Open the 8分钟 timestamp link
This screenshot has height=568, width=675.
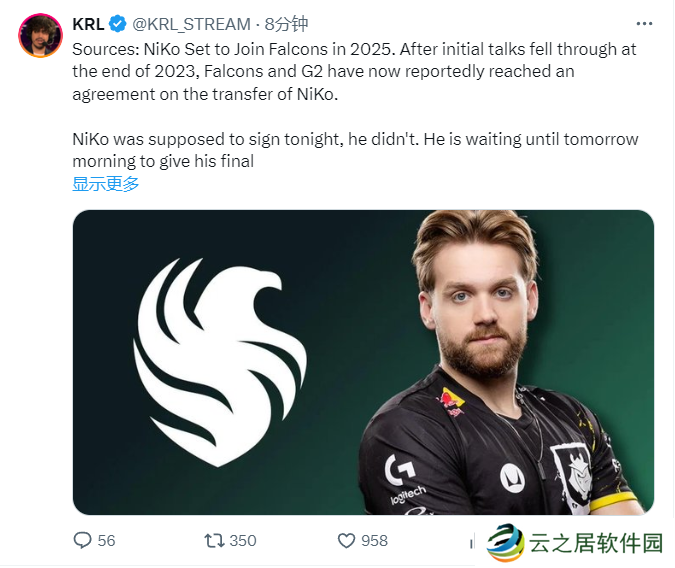[x=286, y=24]
